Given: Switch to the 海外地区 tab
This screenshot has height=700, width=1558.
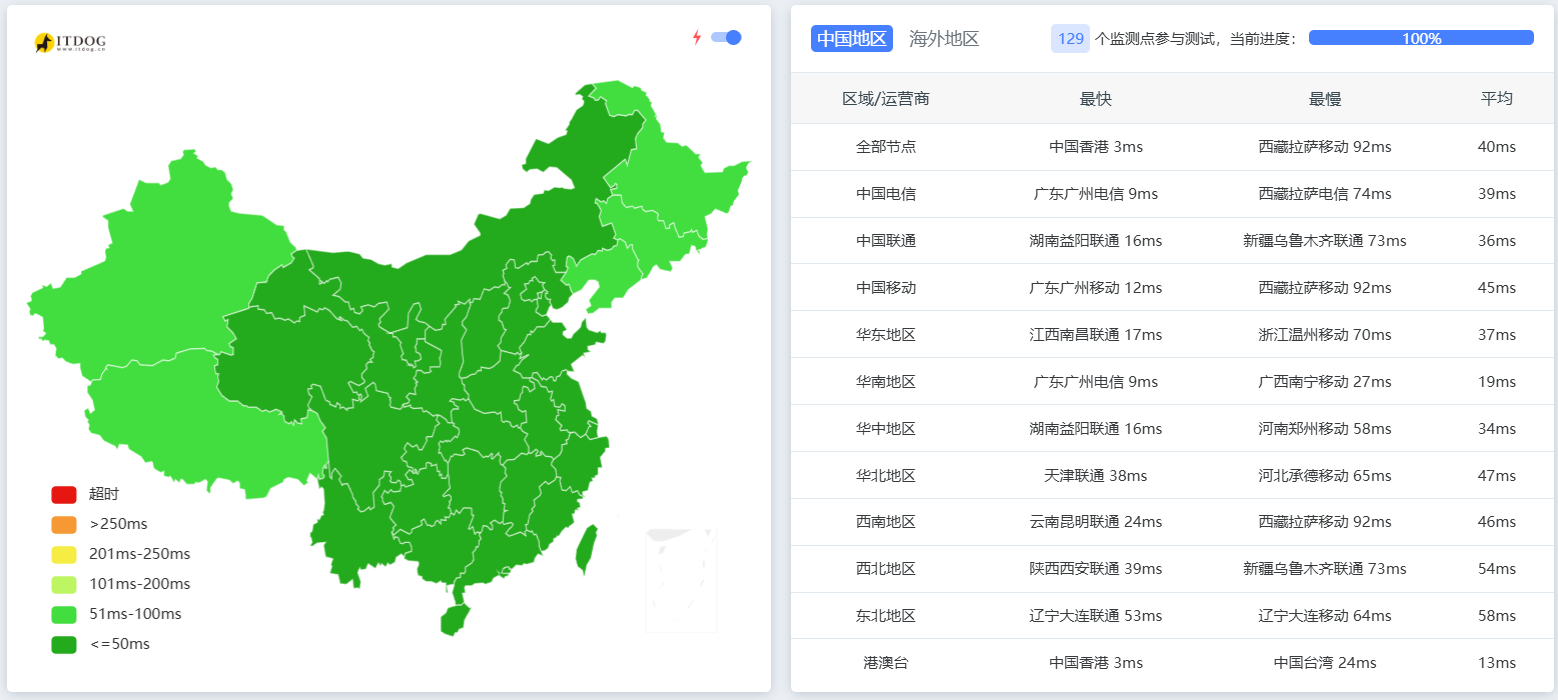Looking at the screenshot, I should (943, 38).
